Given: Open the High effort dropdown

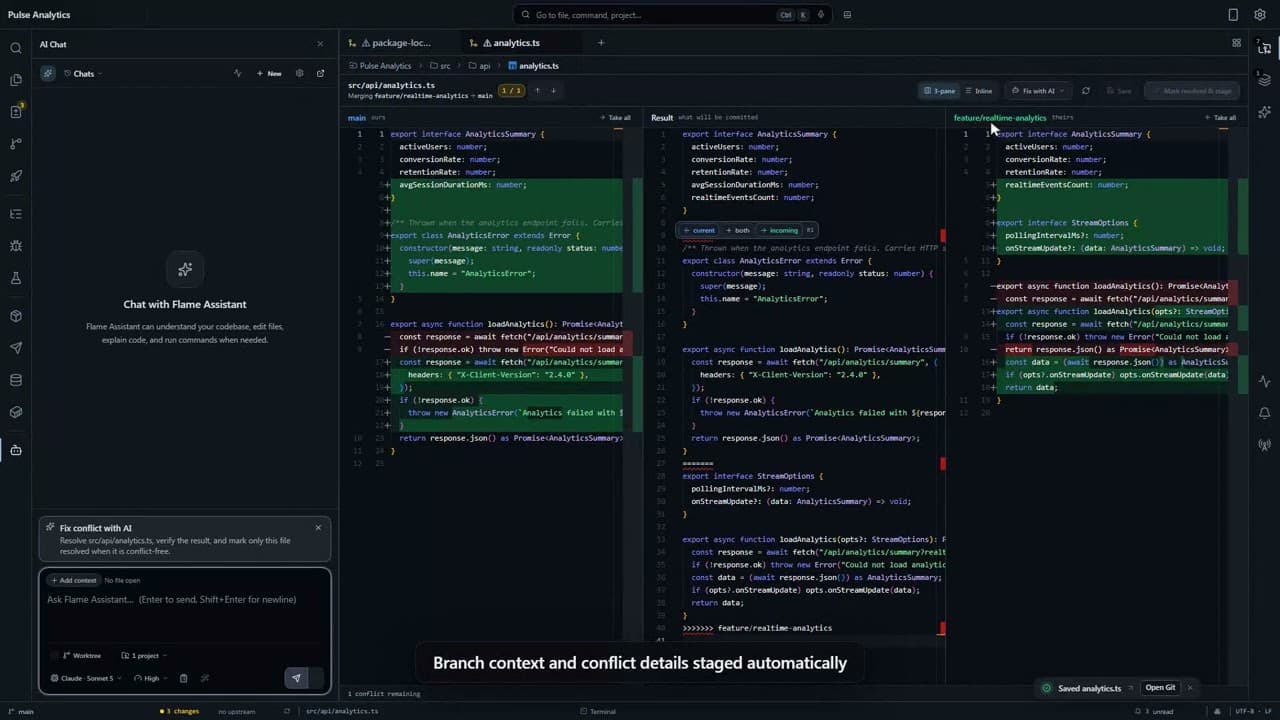Looking at the screenshot, I should click(x=149, y=678).
